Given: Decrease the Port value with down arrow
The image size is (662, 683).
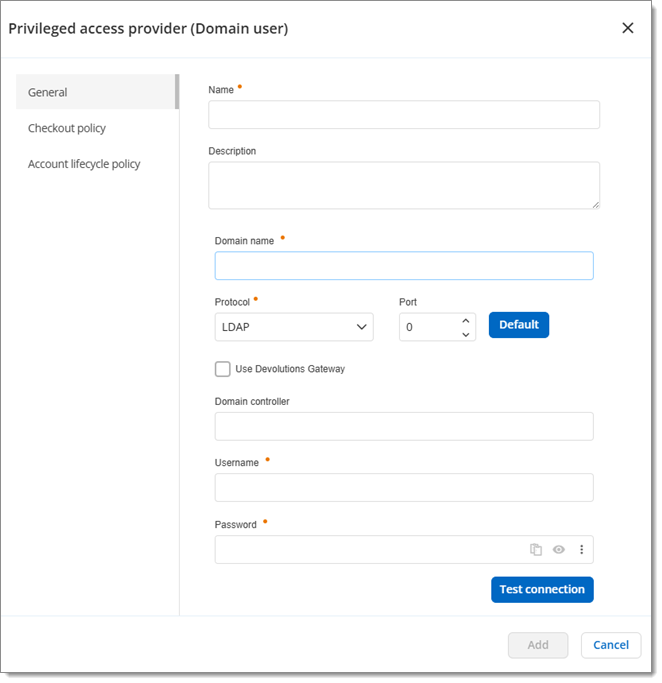Looking at the screenshot, I should [466, 335].
